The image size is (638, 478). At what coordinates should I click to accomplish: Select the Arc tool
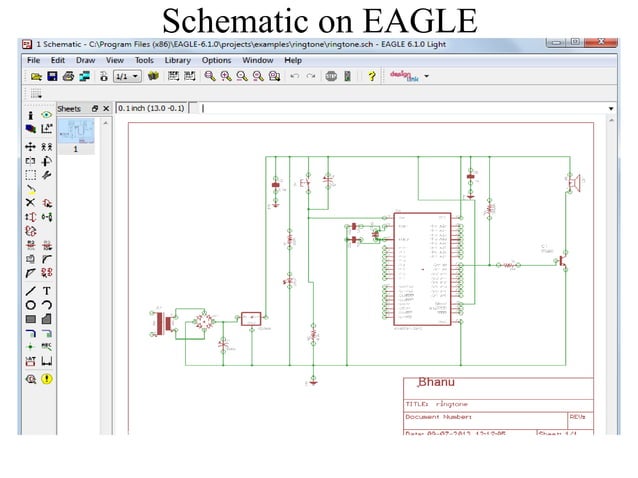pos(47,305)
